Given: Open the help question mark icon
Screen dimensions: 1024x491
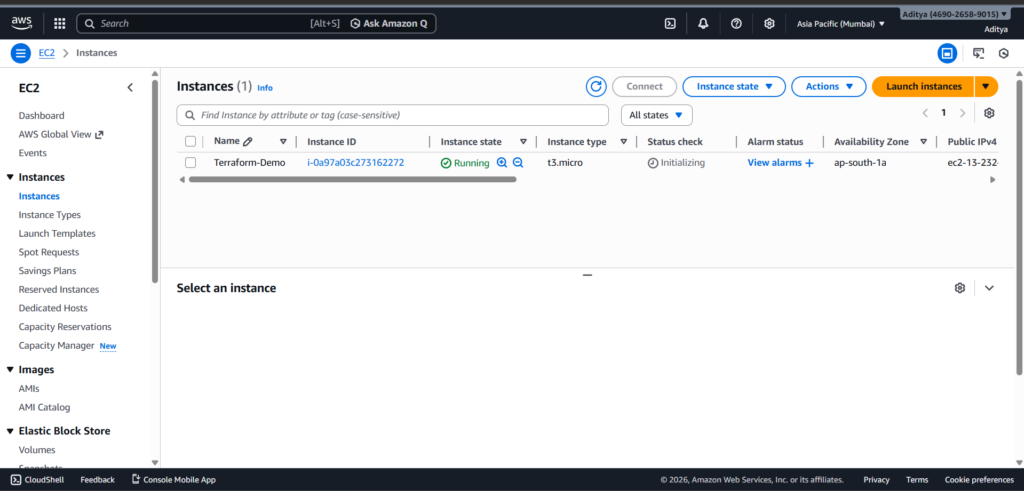Looking at the screenshot, I should pyautogui.click(x=736, y=23).
